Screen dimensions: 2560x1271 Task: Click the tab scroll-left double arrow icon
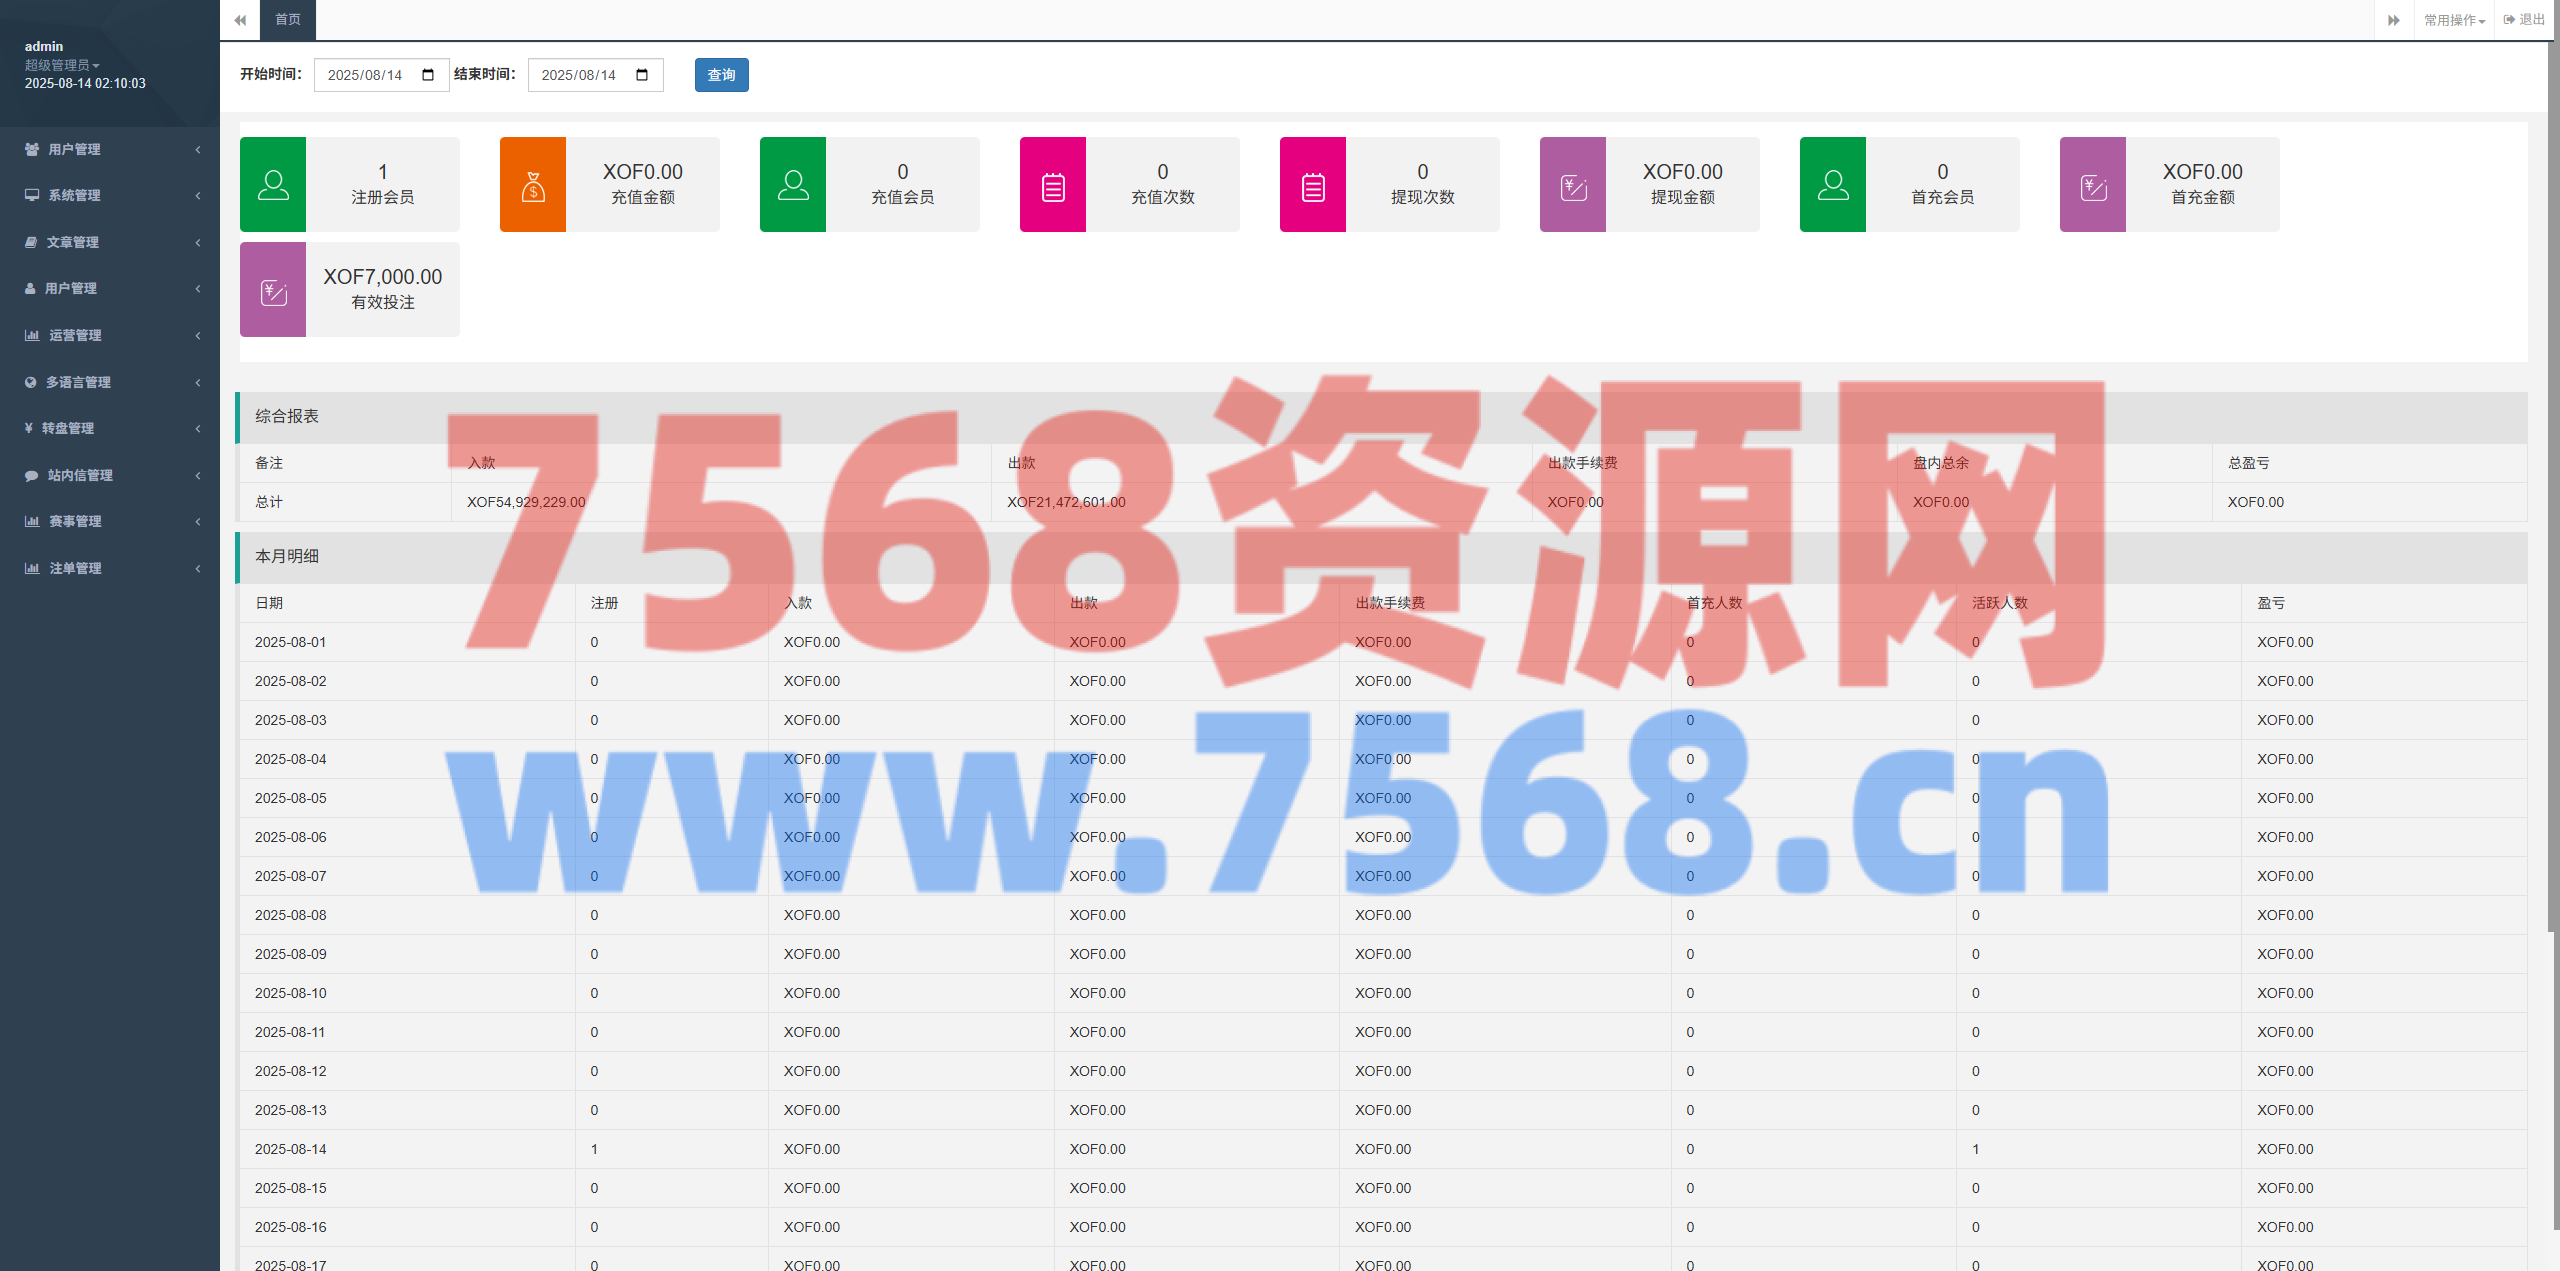tap(240, 20)
